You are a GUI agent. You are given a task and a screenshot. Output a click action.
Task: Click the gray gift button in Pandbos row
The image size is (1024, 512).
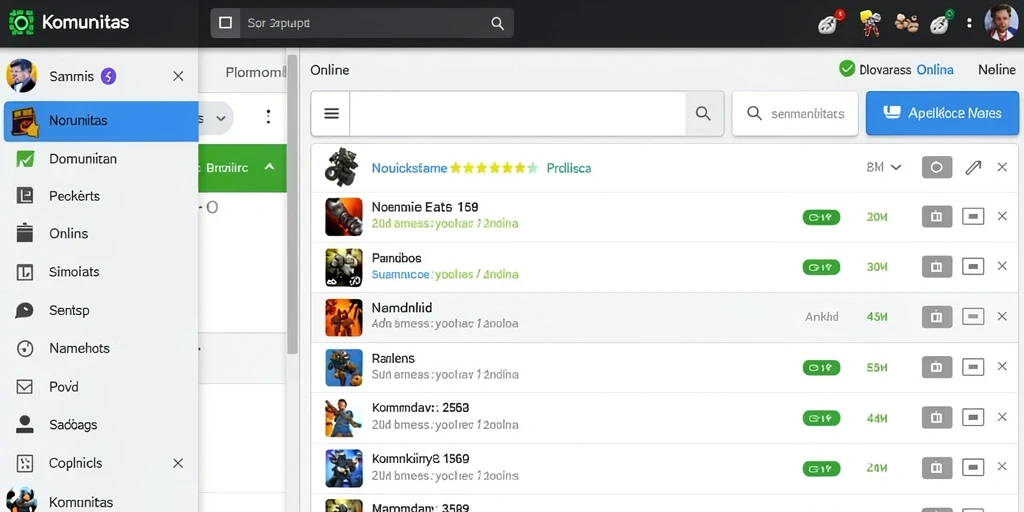[x=936, y=266]
